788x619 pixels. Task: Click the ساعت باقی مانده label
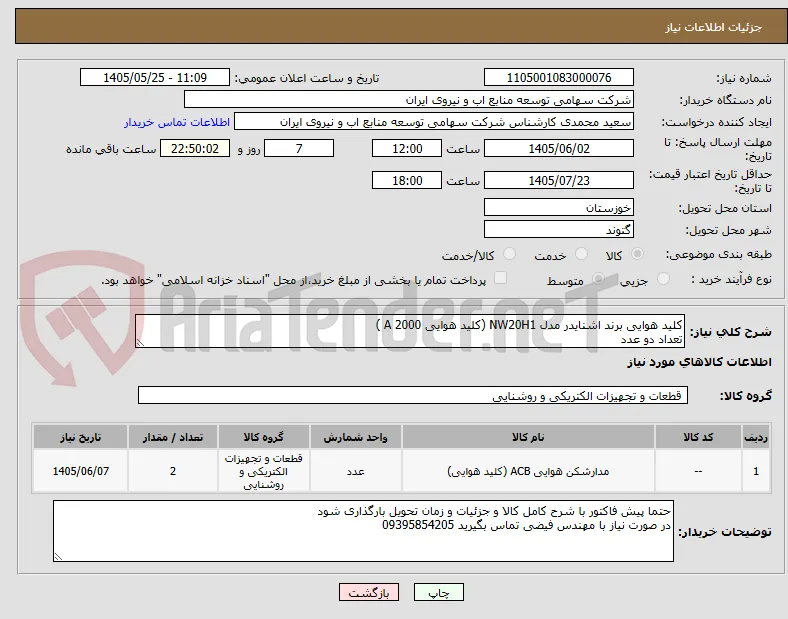[111, 149]
